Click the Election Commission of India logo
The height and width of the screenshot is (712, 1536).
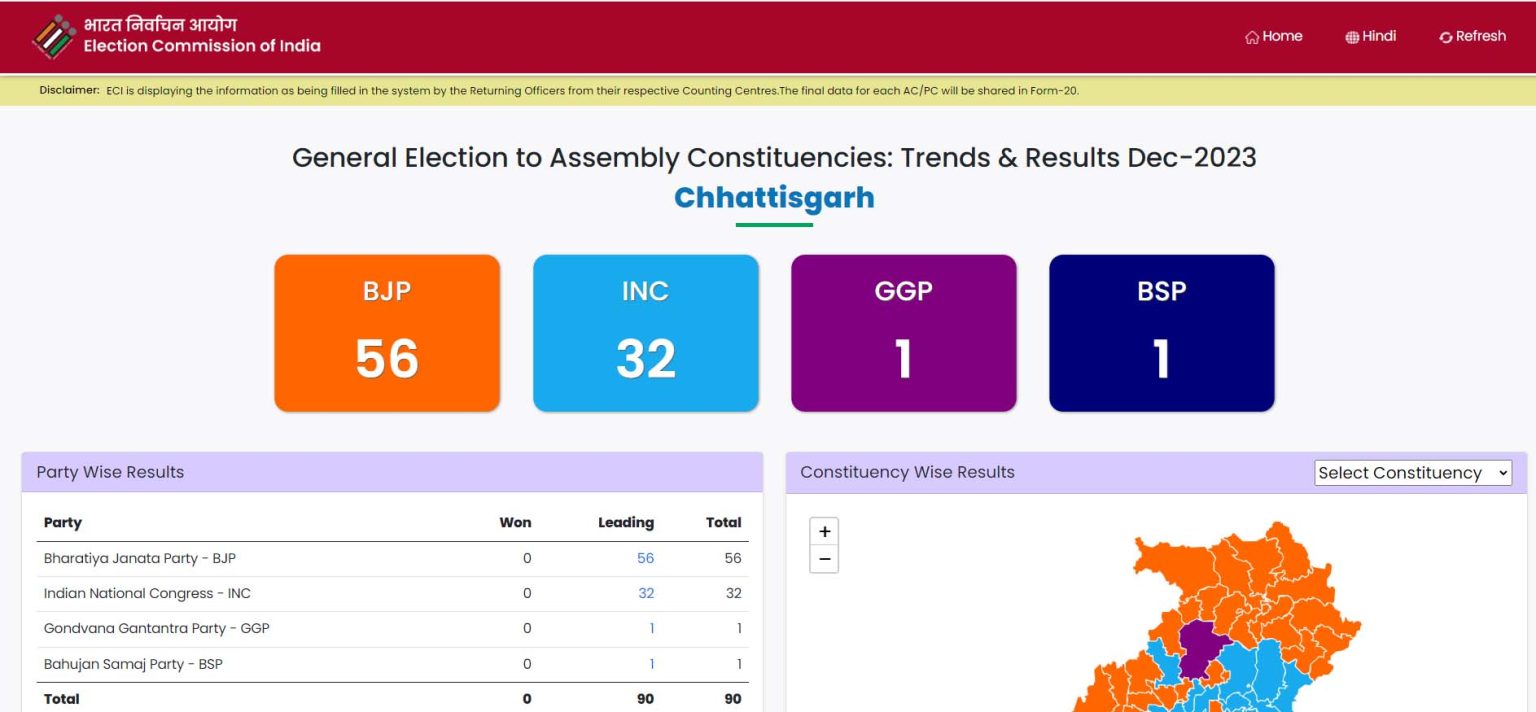coord(54,36)
